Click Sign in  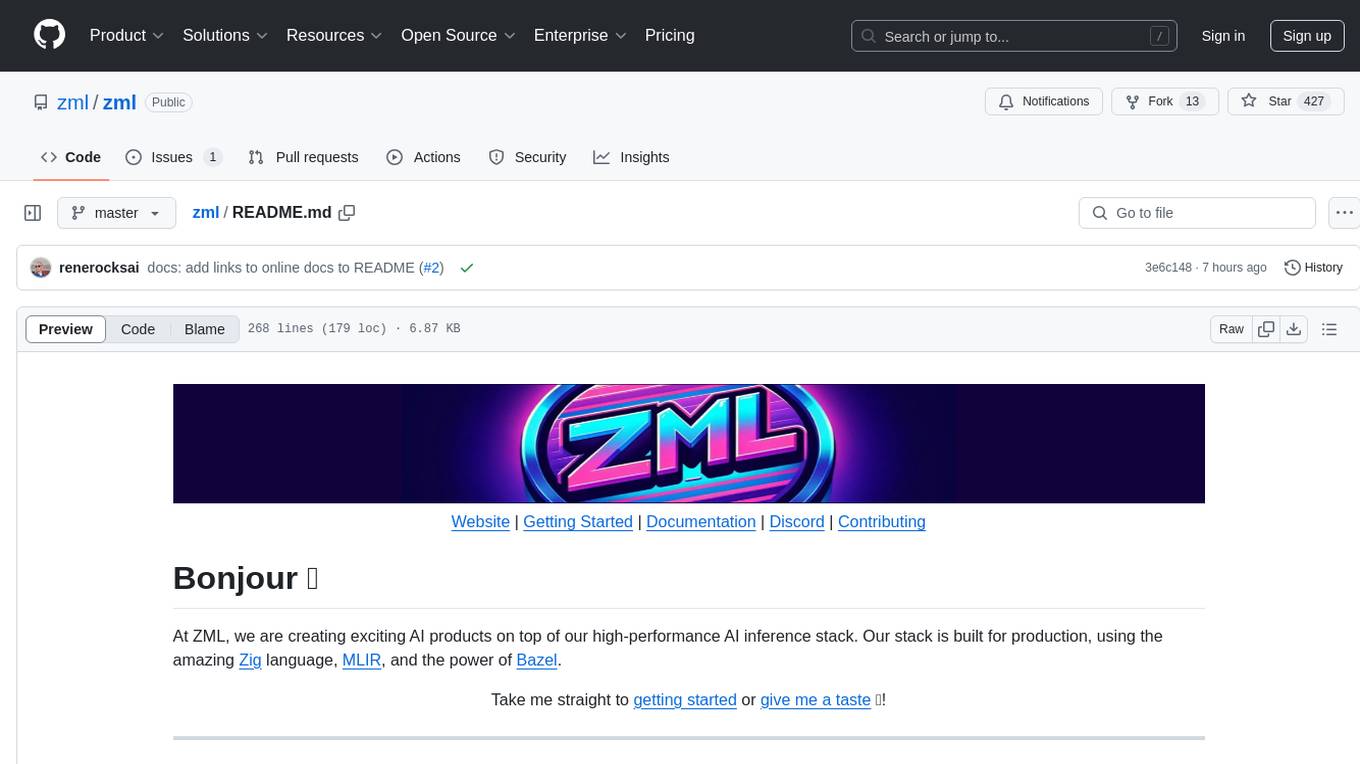pos(1223,36)
